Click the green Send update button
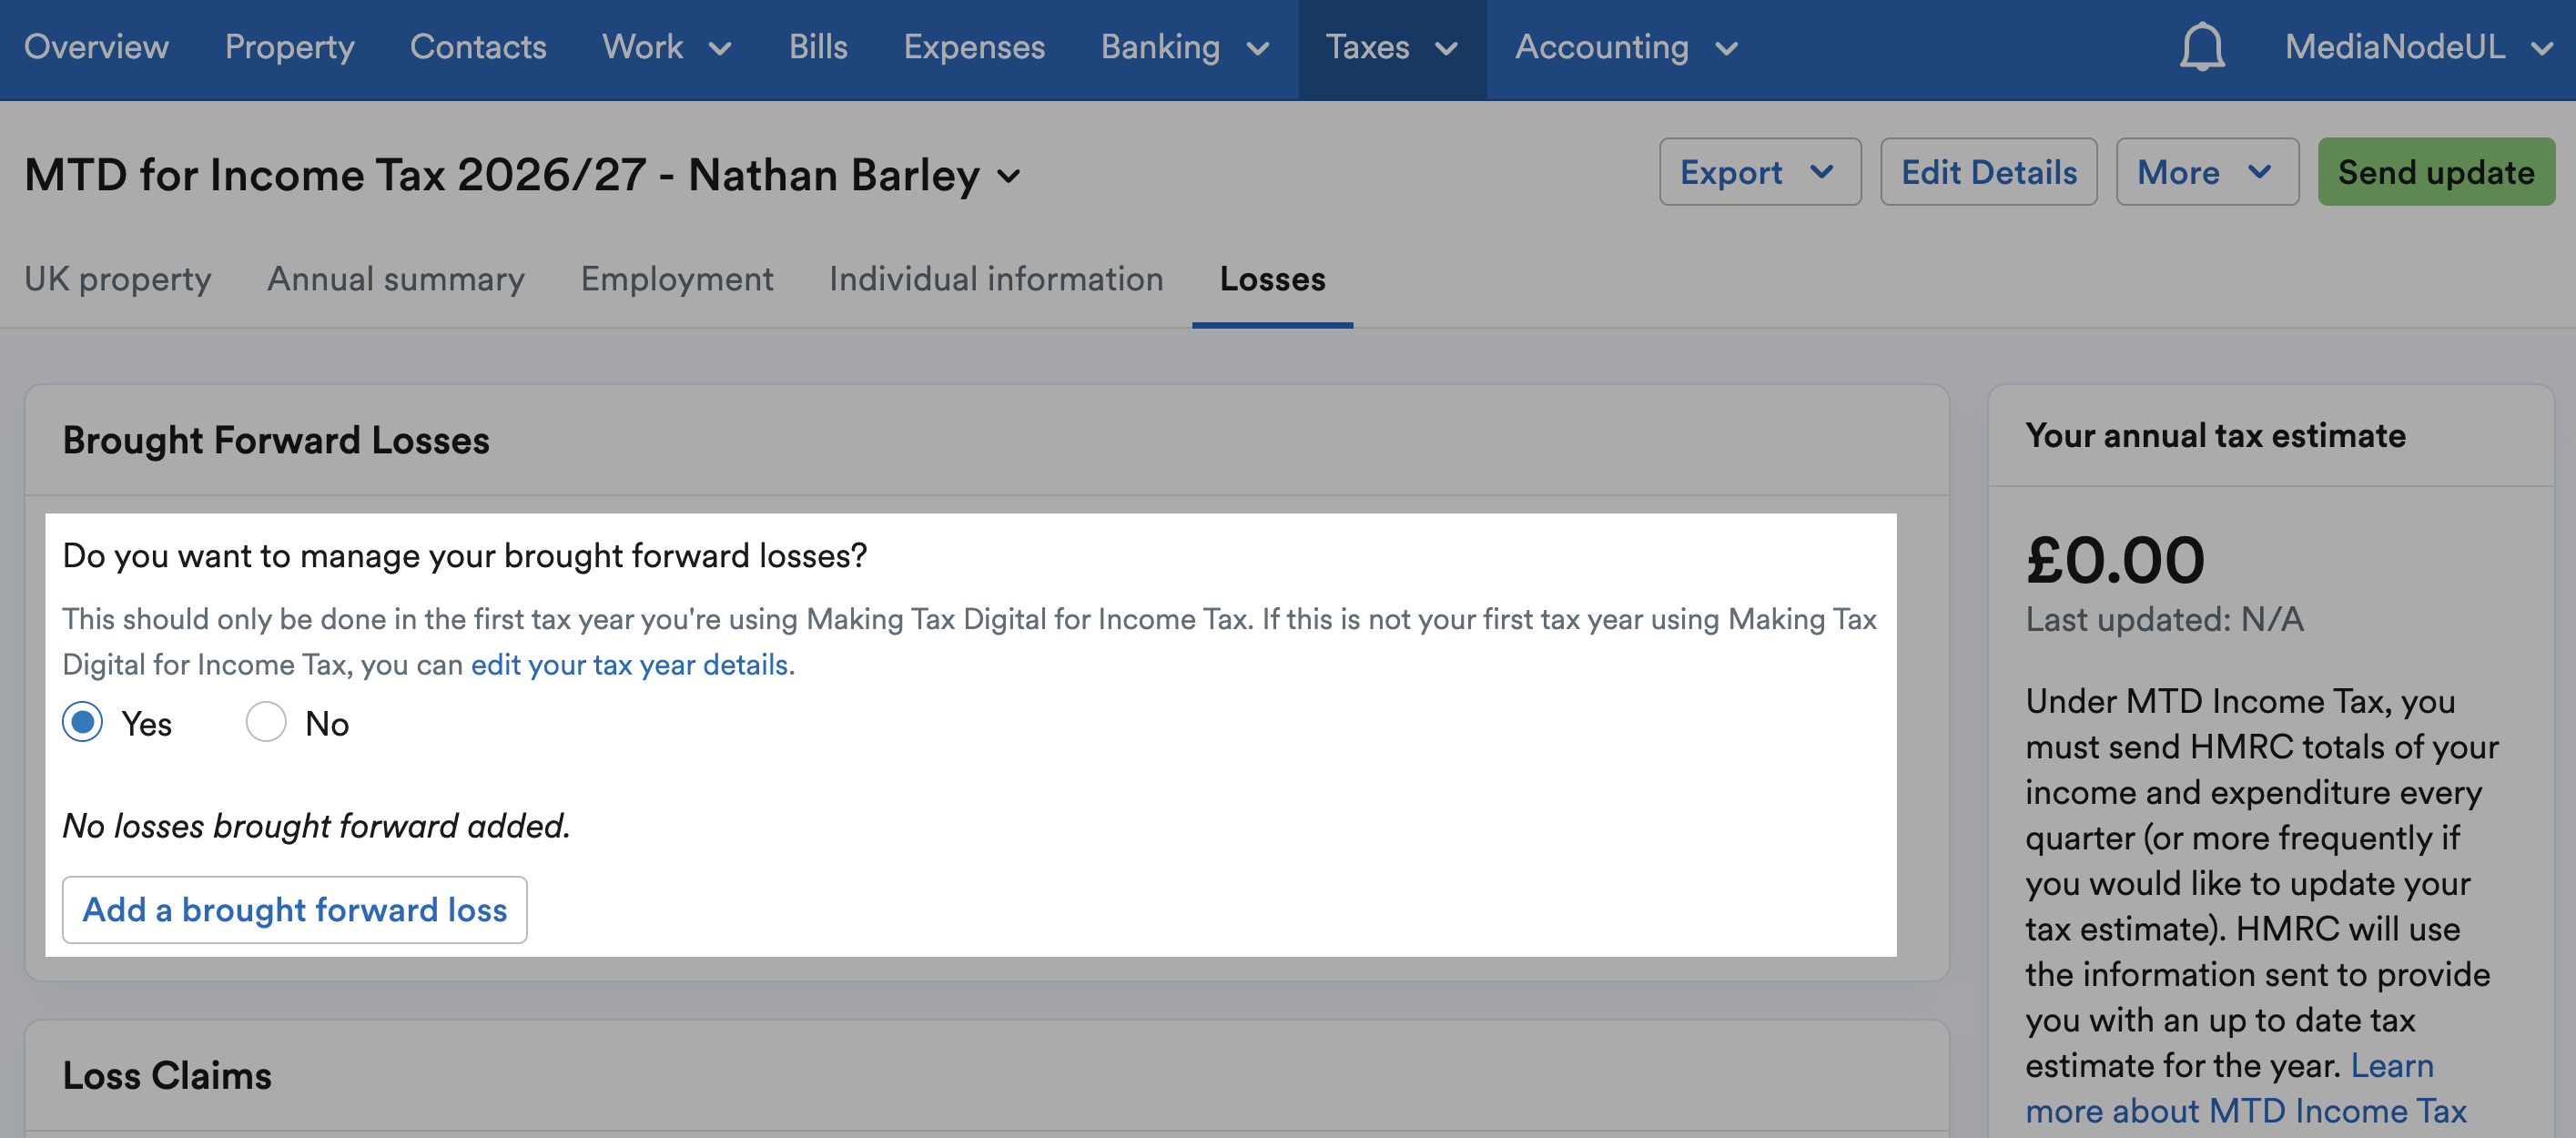Screen dimensions: 2576x1138 pyautogui.click(x=2435, y=172)
